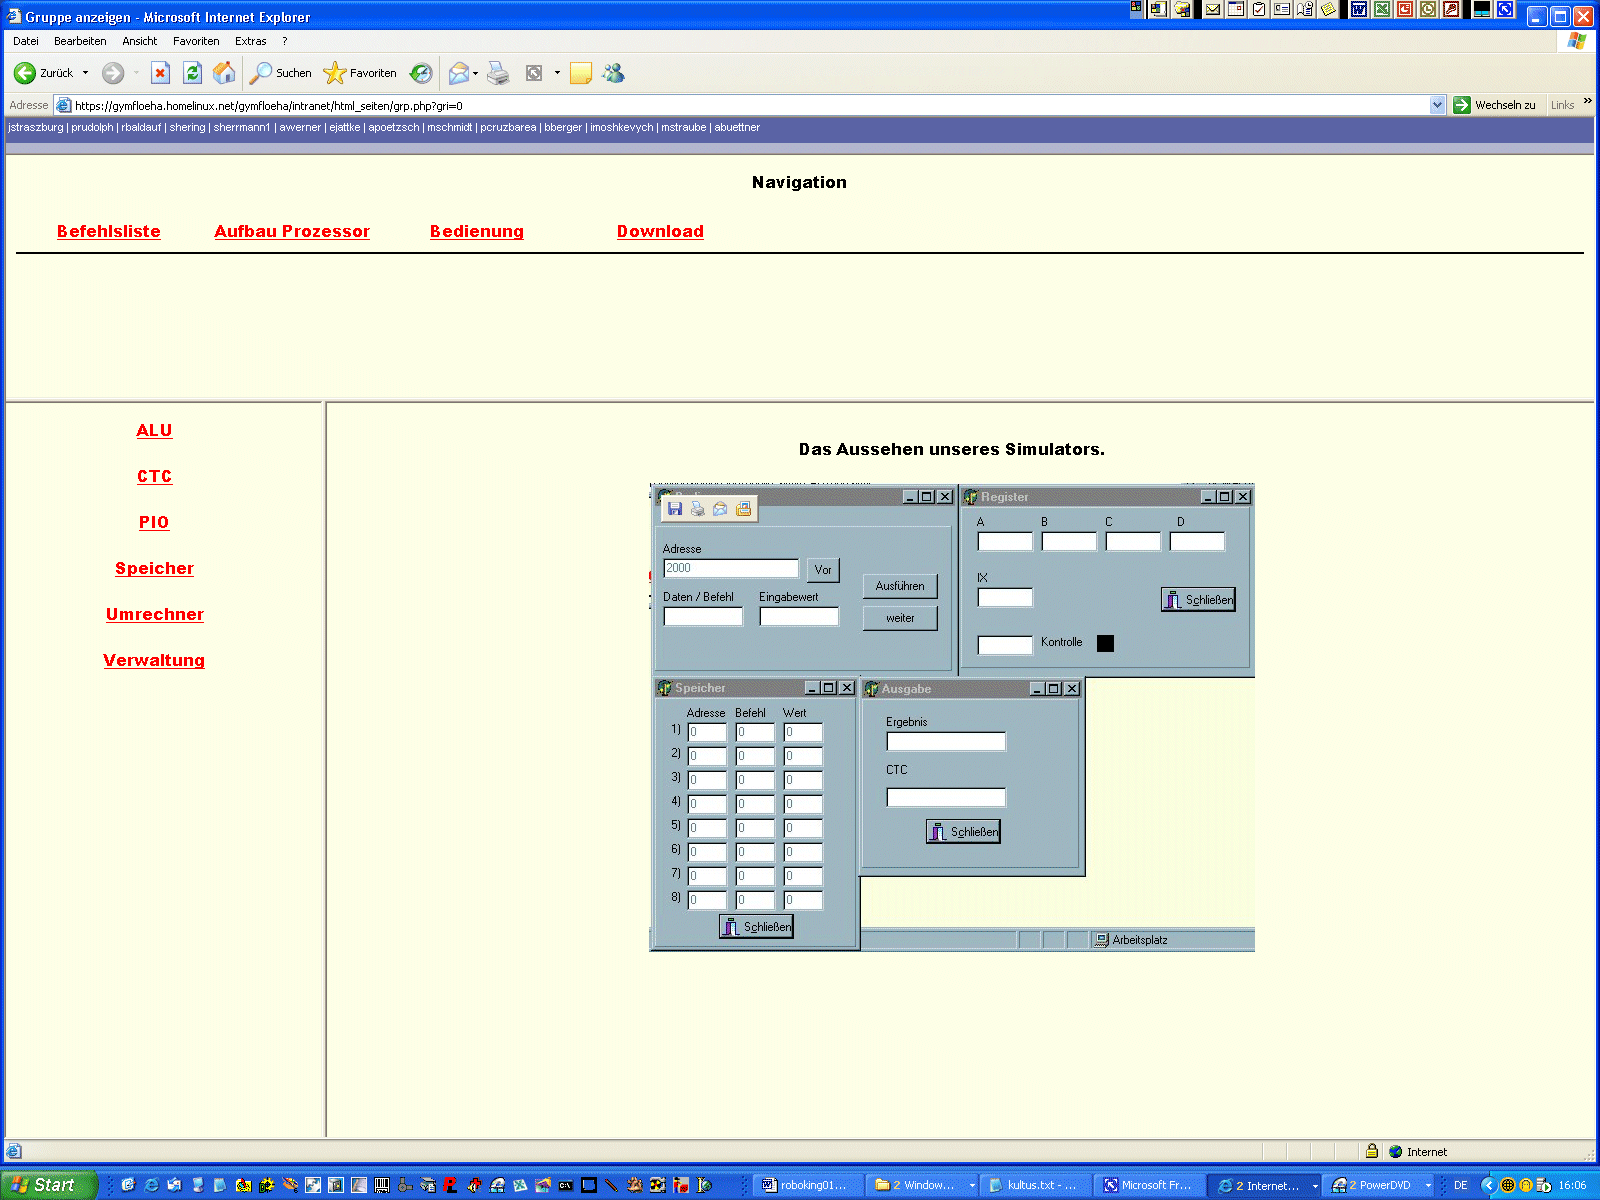Switch to roboking01 Word taskbar button
This screenshot has height=1200, width=1600.
(x=806, y=1185)
